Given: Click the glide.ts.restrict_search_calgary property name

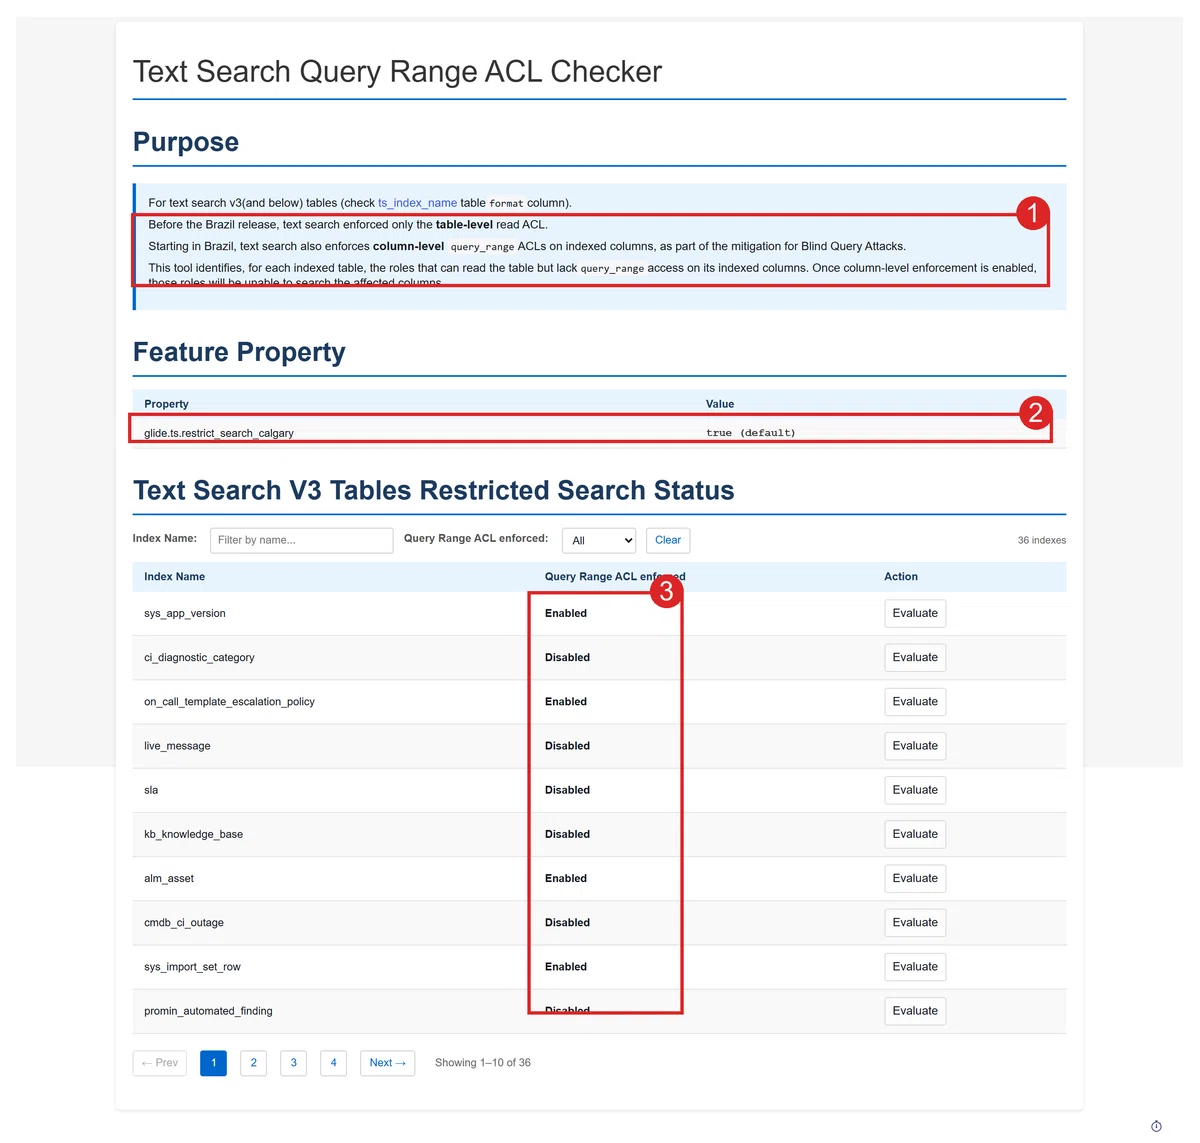Looking at the screenshot, I should [x=219, y=433].
